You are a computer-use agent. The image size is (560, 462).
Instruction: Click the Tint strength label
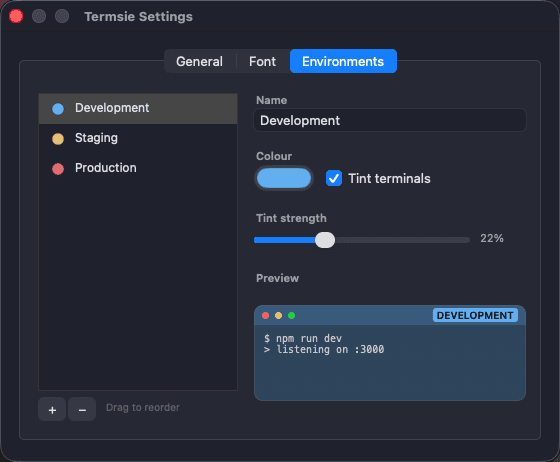[x=291, y=218]
